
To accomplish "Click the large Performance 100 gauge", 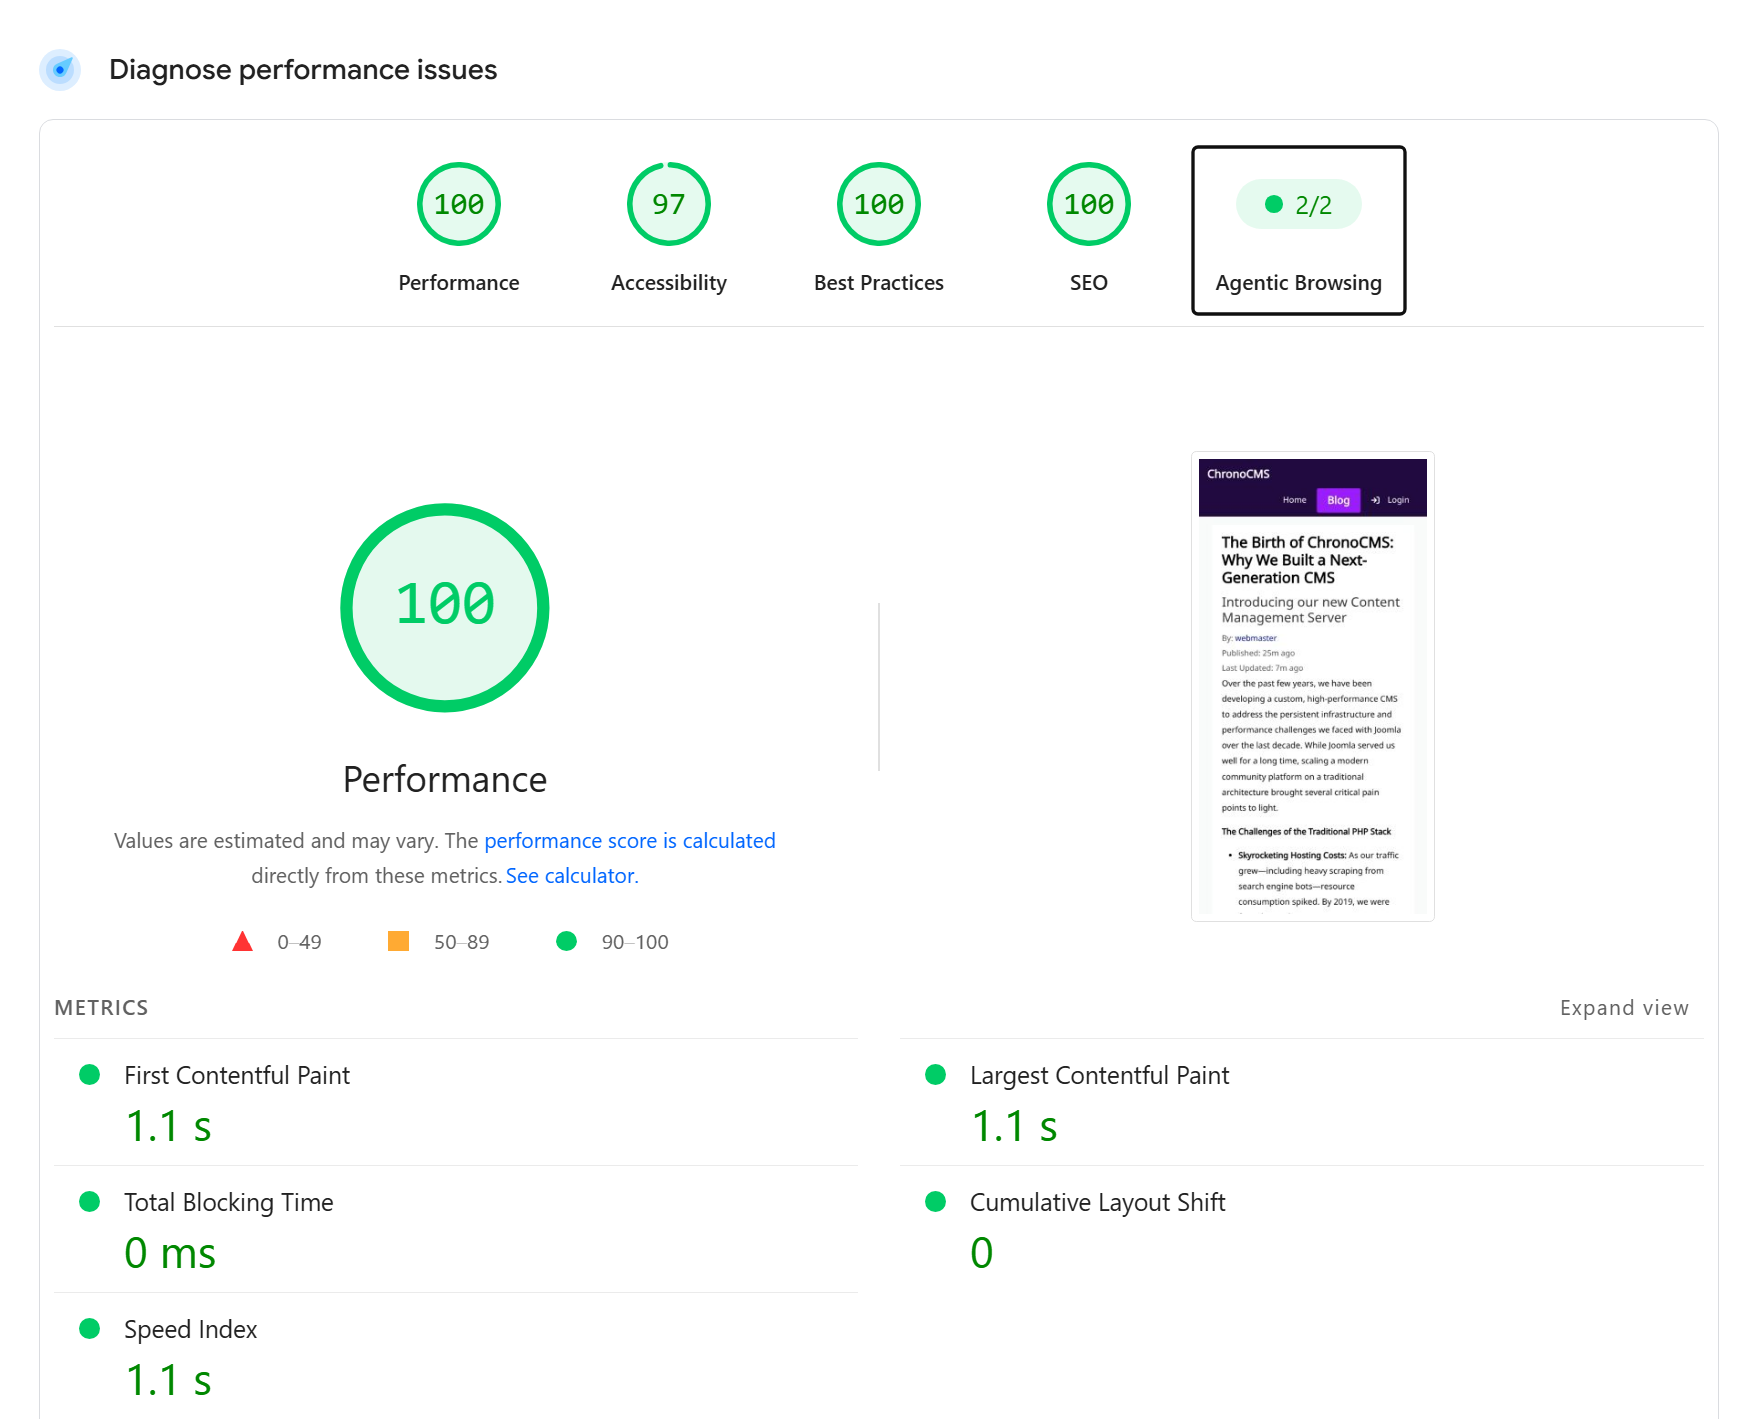I will (445, 608).
